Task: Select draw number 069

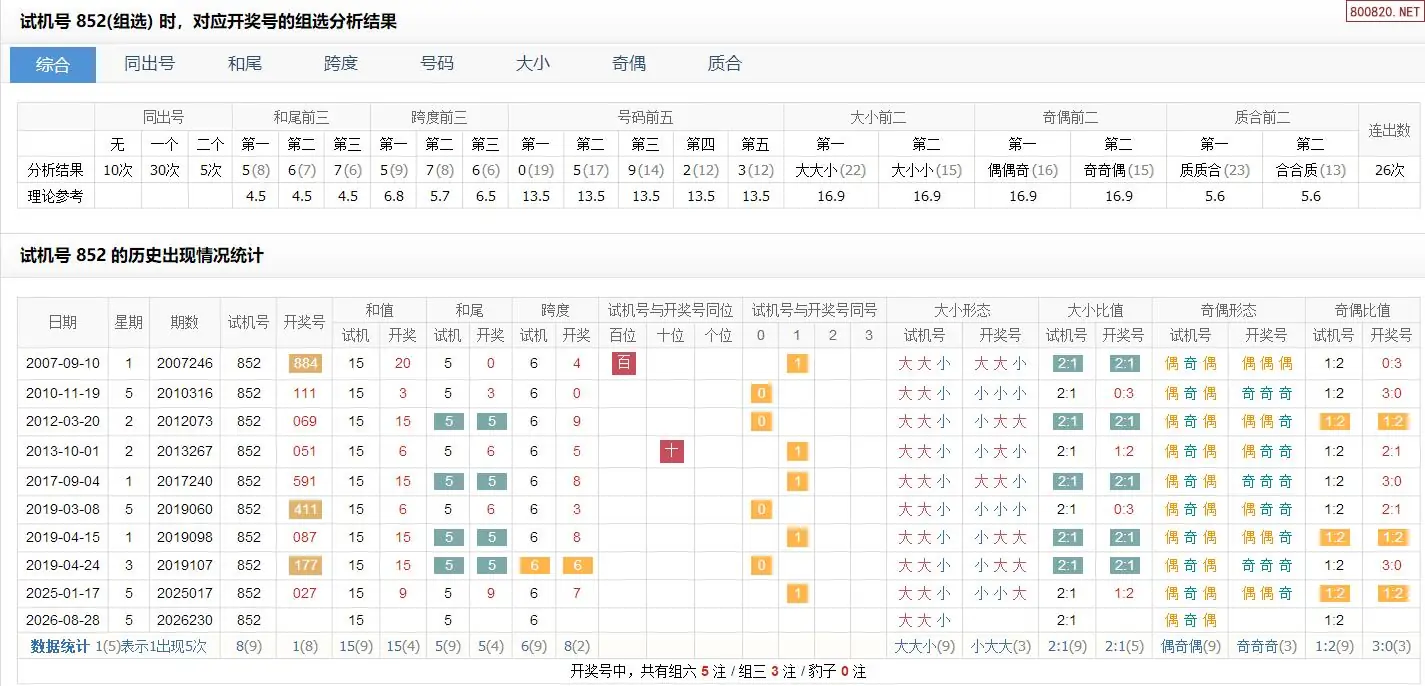Action: click(x=305, y=422)
